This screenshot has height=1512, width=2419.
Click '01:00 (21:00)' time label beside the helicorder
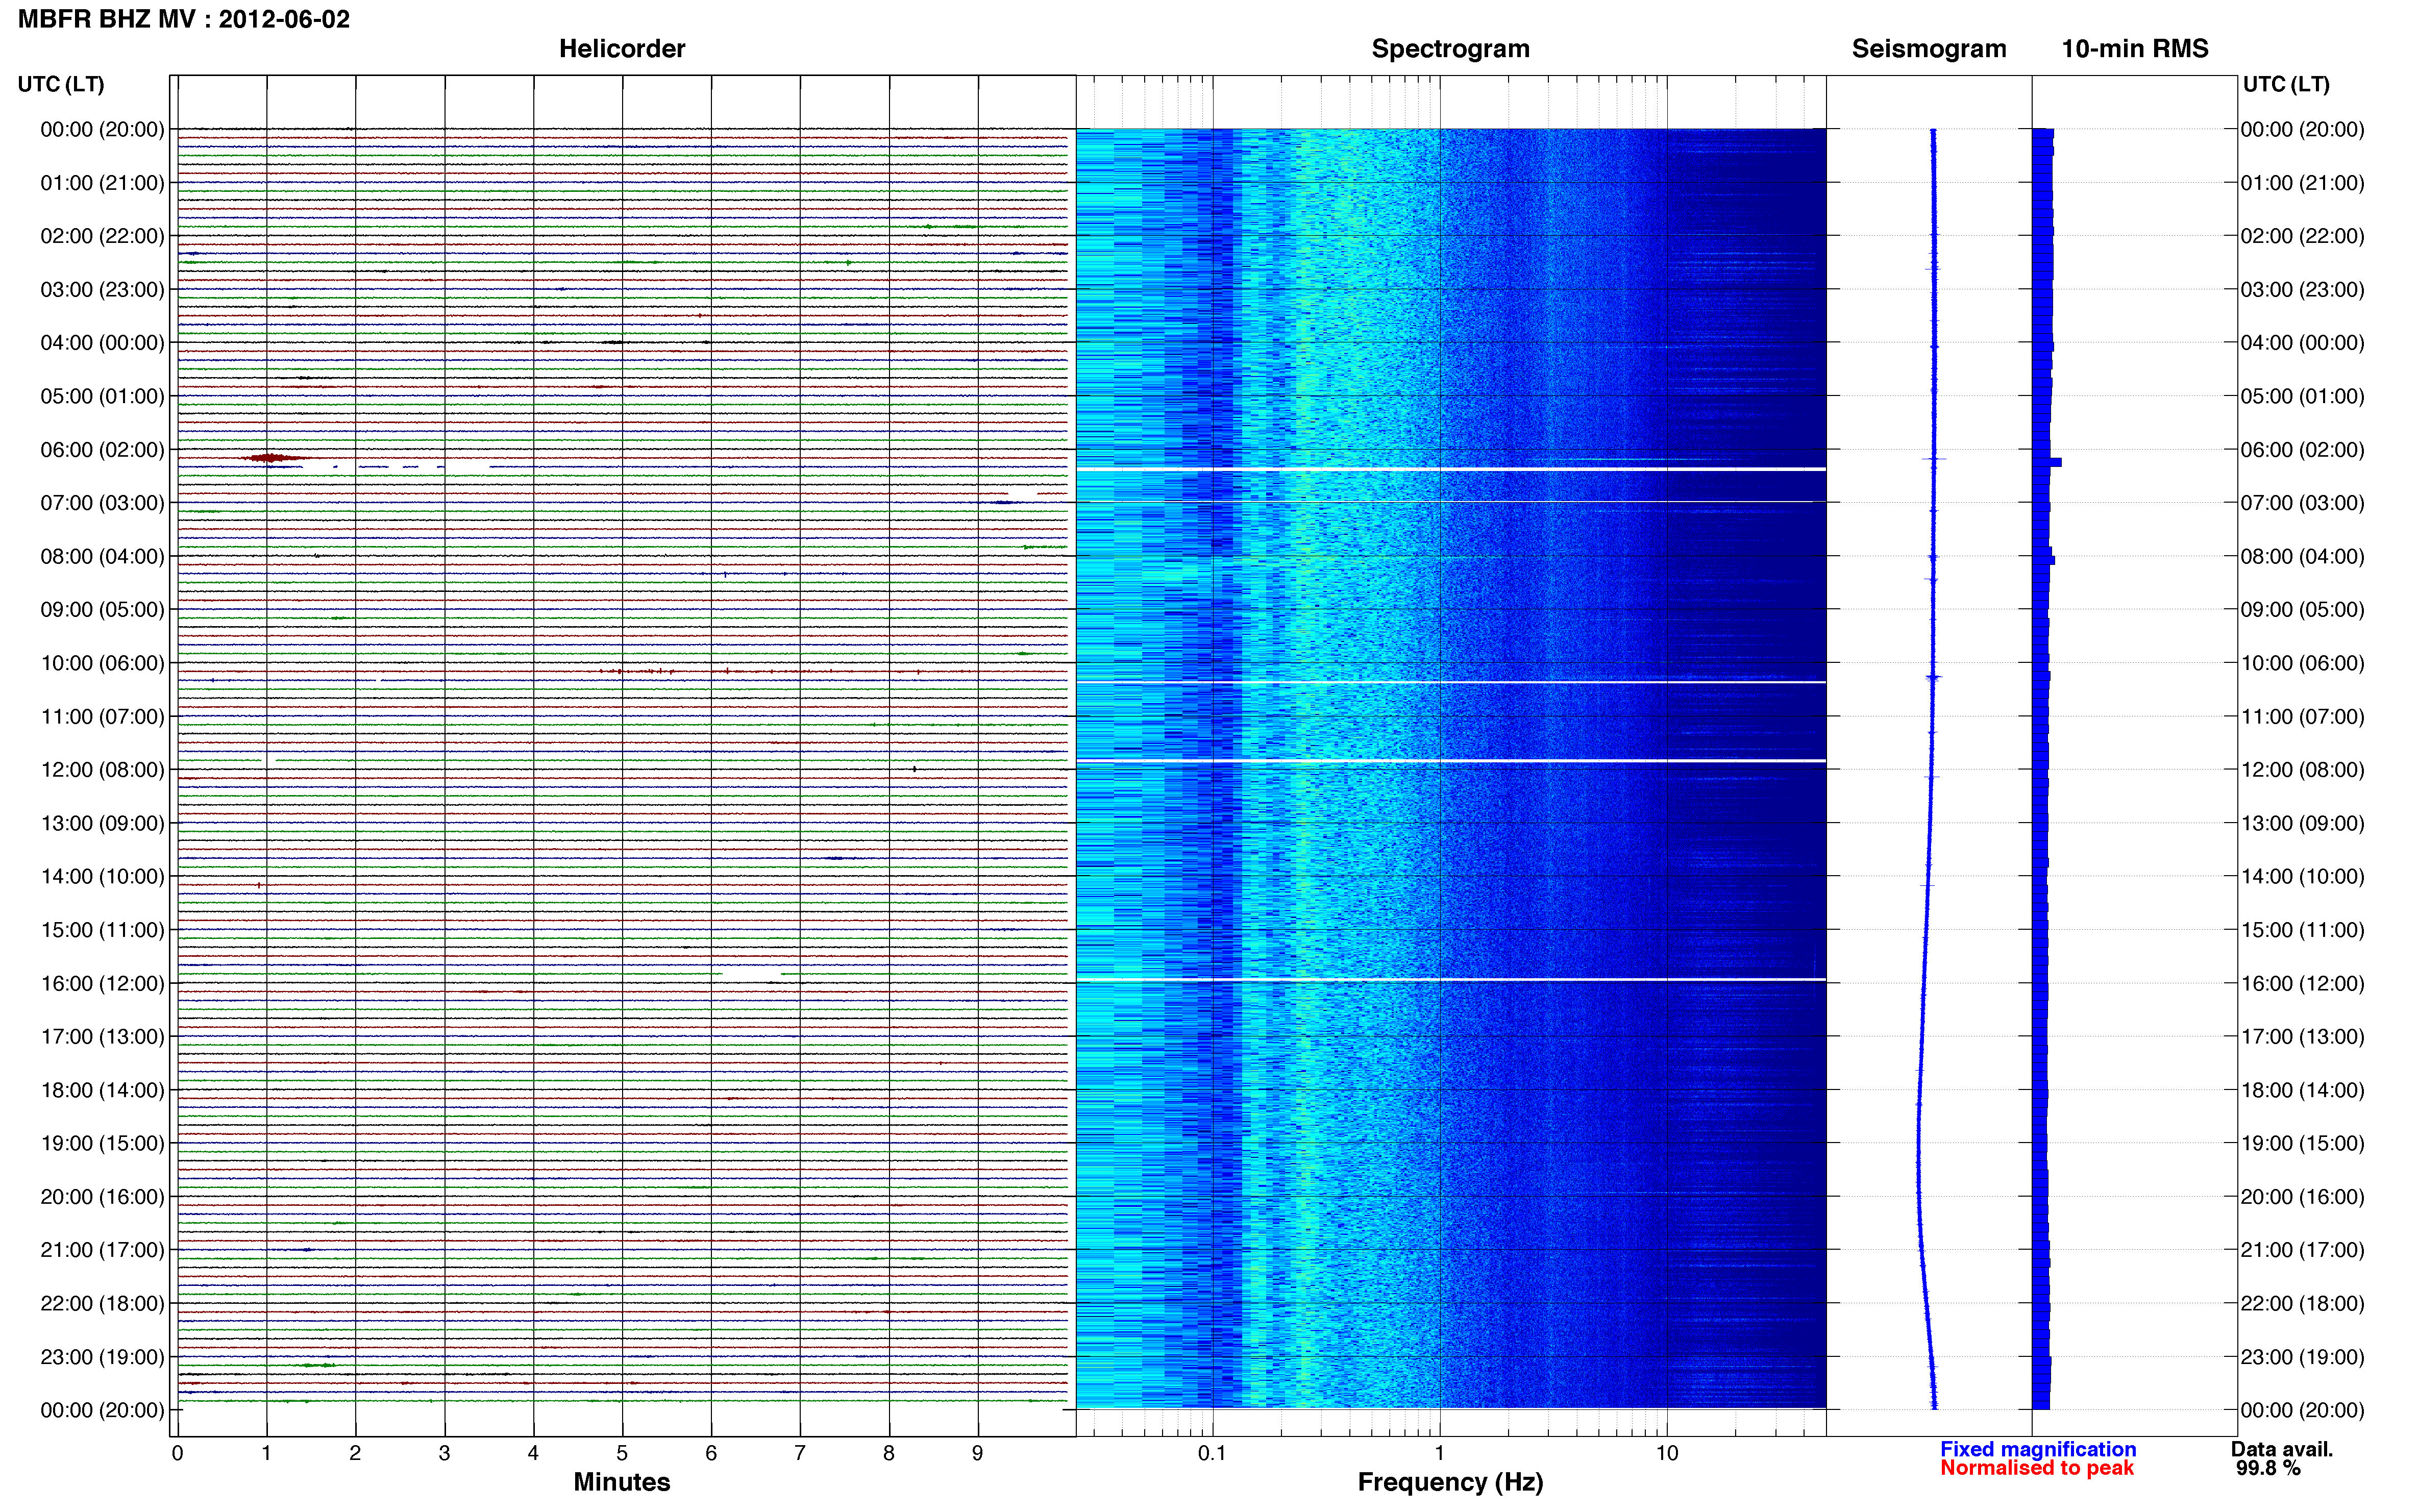click(x=102, y=183)
